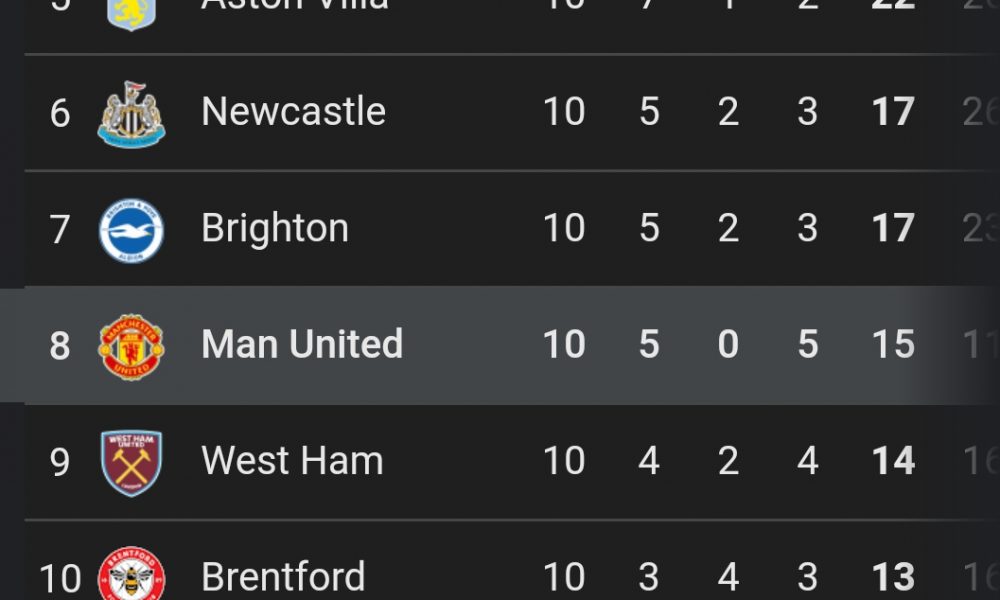Select the Manchester United crest
Viewport: 1000px width, 600px height.
tap(131, 346)
